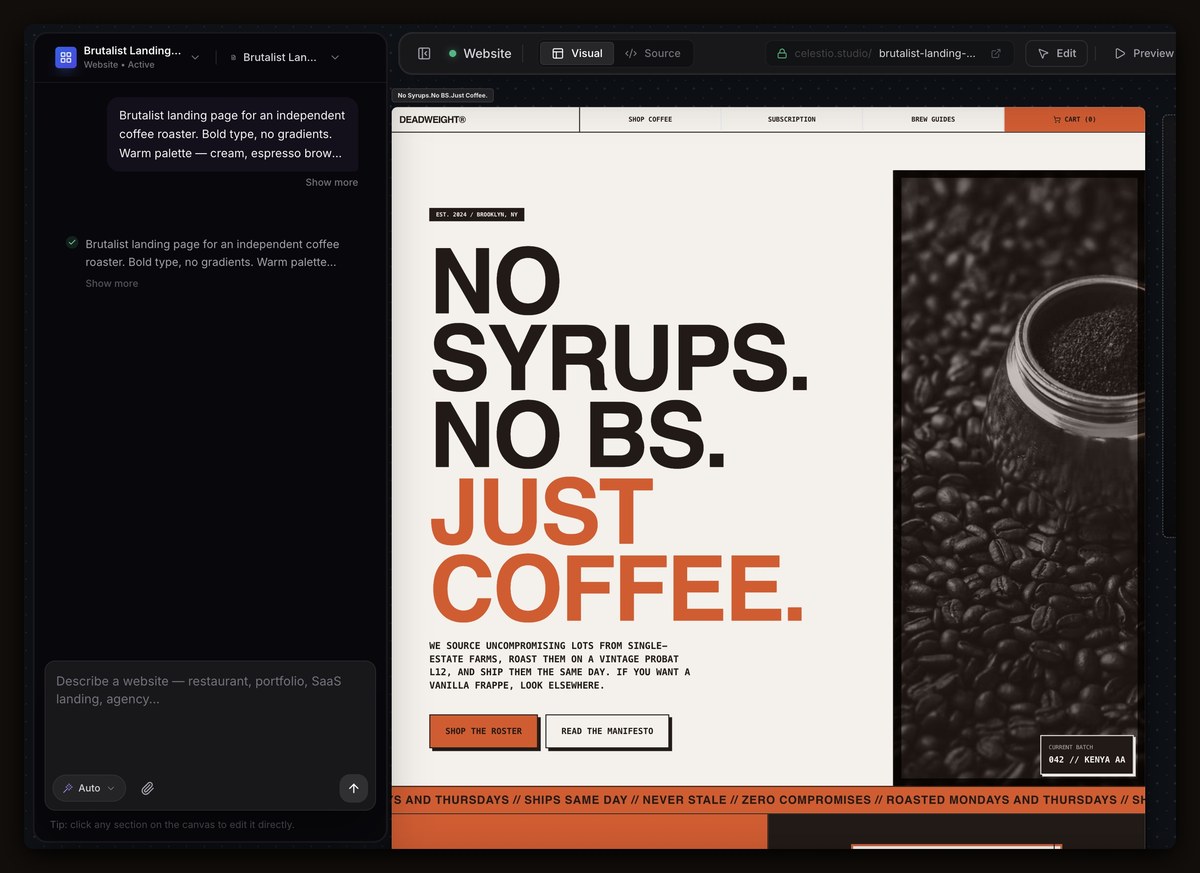
Task: Click the green completed checkmark icon
Action: (x=72, y=242)
